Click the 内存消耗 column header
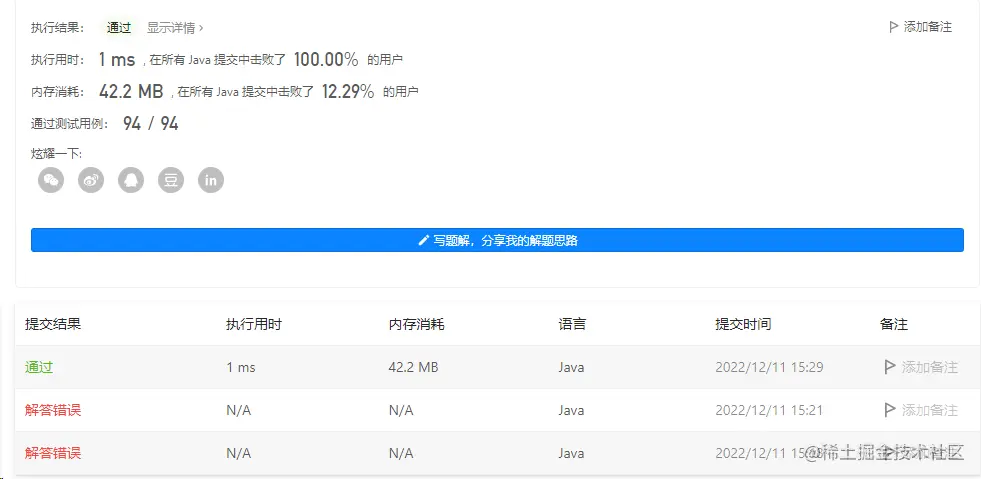This screenshot has height=479, width=981. pos(416,325)
